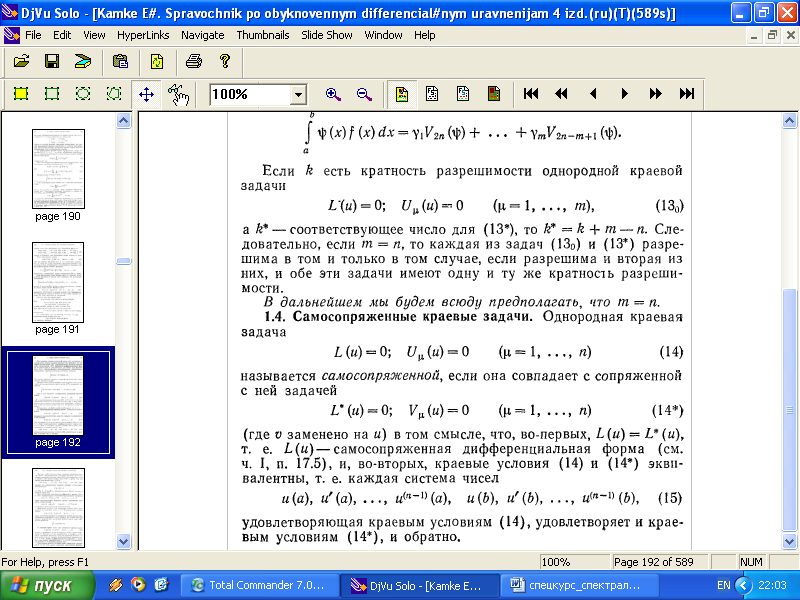This screenshot has width=800, height=600.
Task: Select the yellow filled rectangle selection tool
Action: (x=21, y=94)
